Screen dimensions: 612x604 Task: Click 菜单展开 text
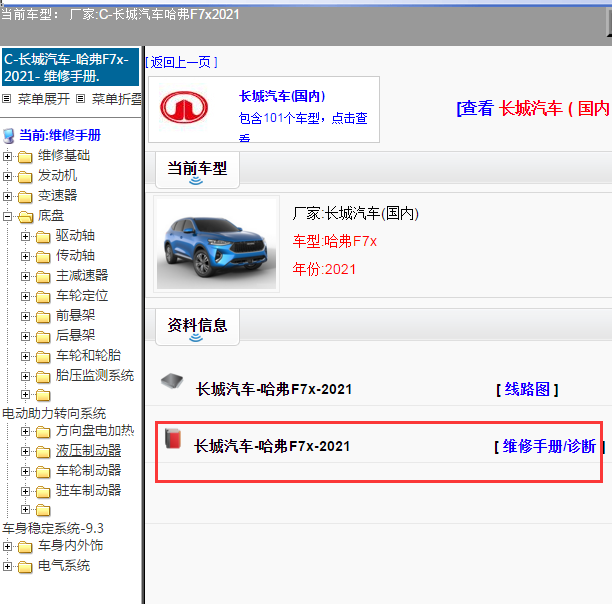(44, 99)
